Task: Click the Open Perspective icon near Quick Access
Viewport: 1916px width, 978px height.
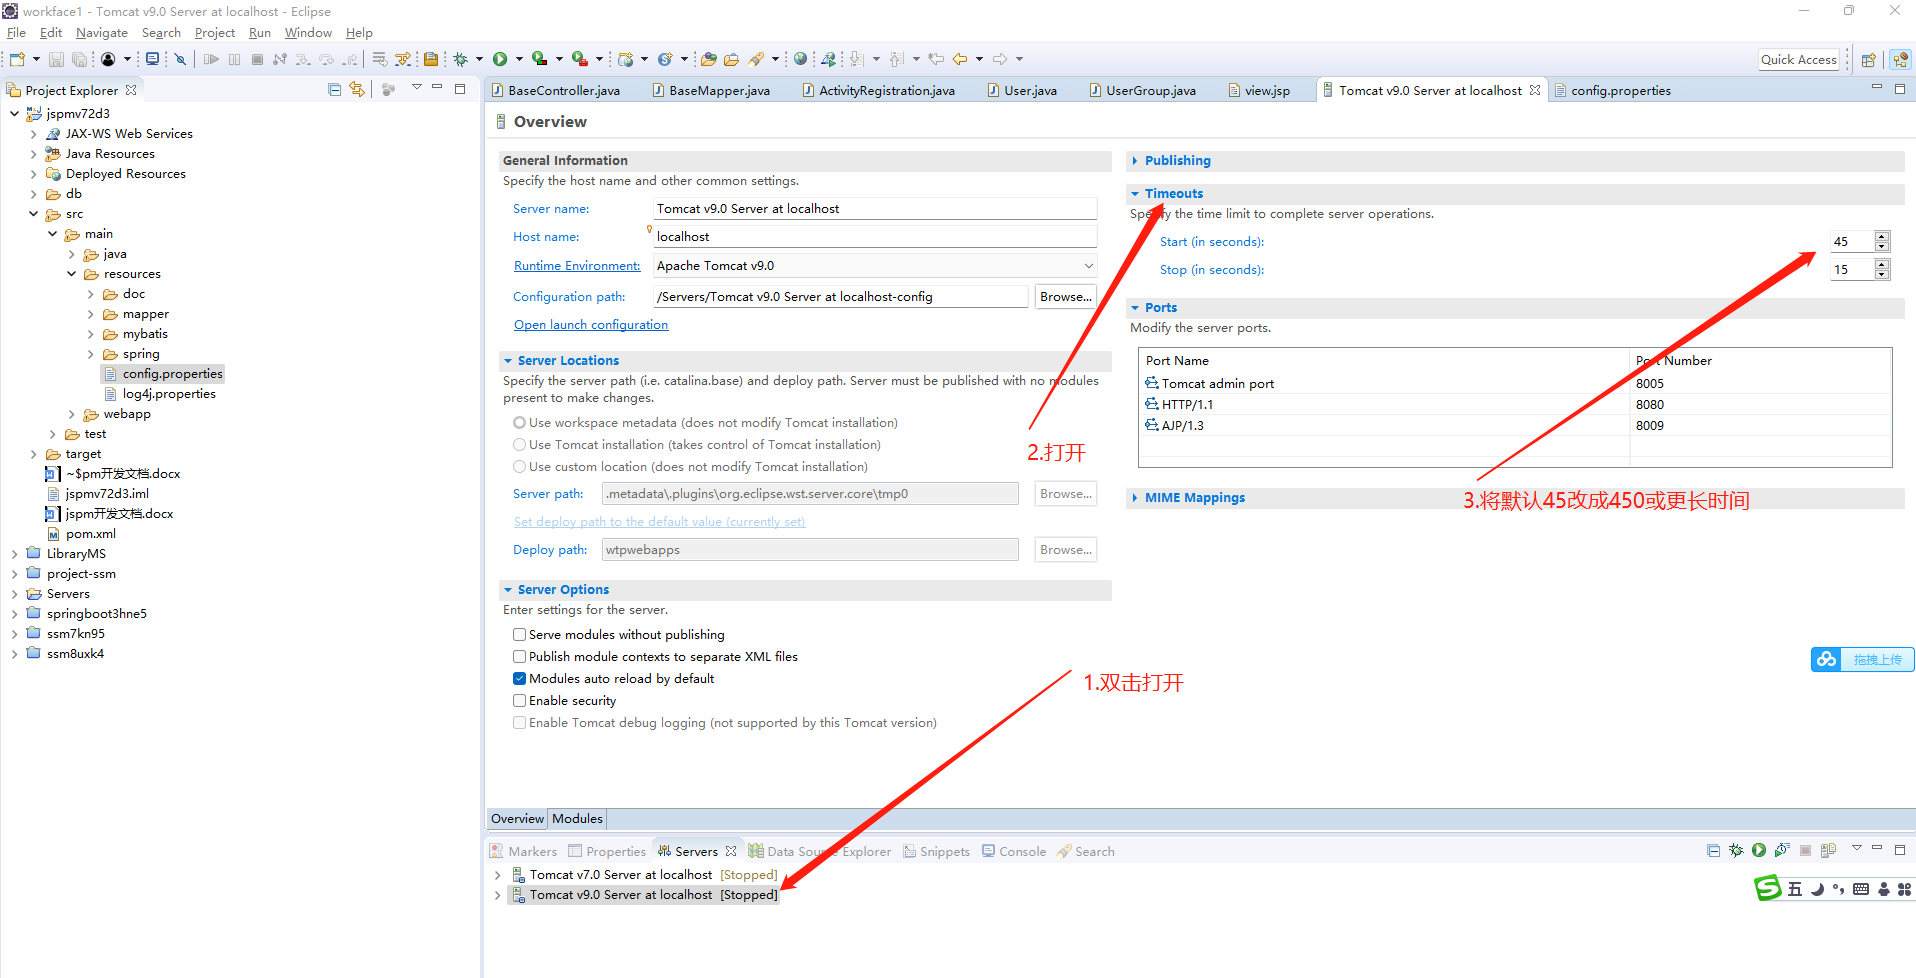Action: [x=1868, y=60]
